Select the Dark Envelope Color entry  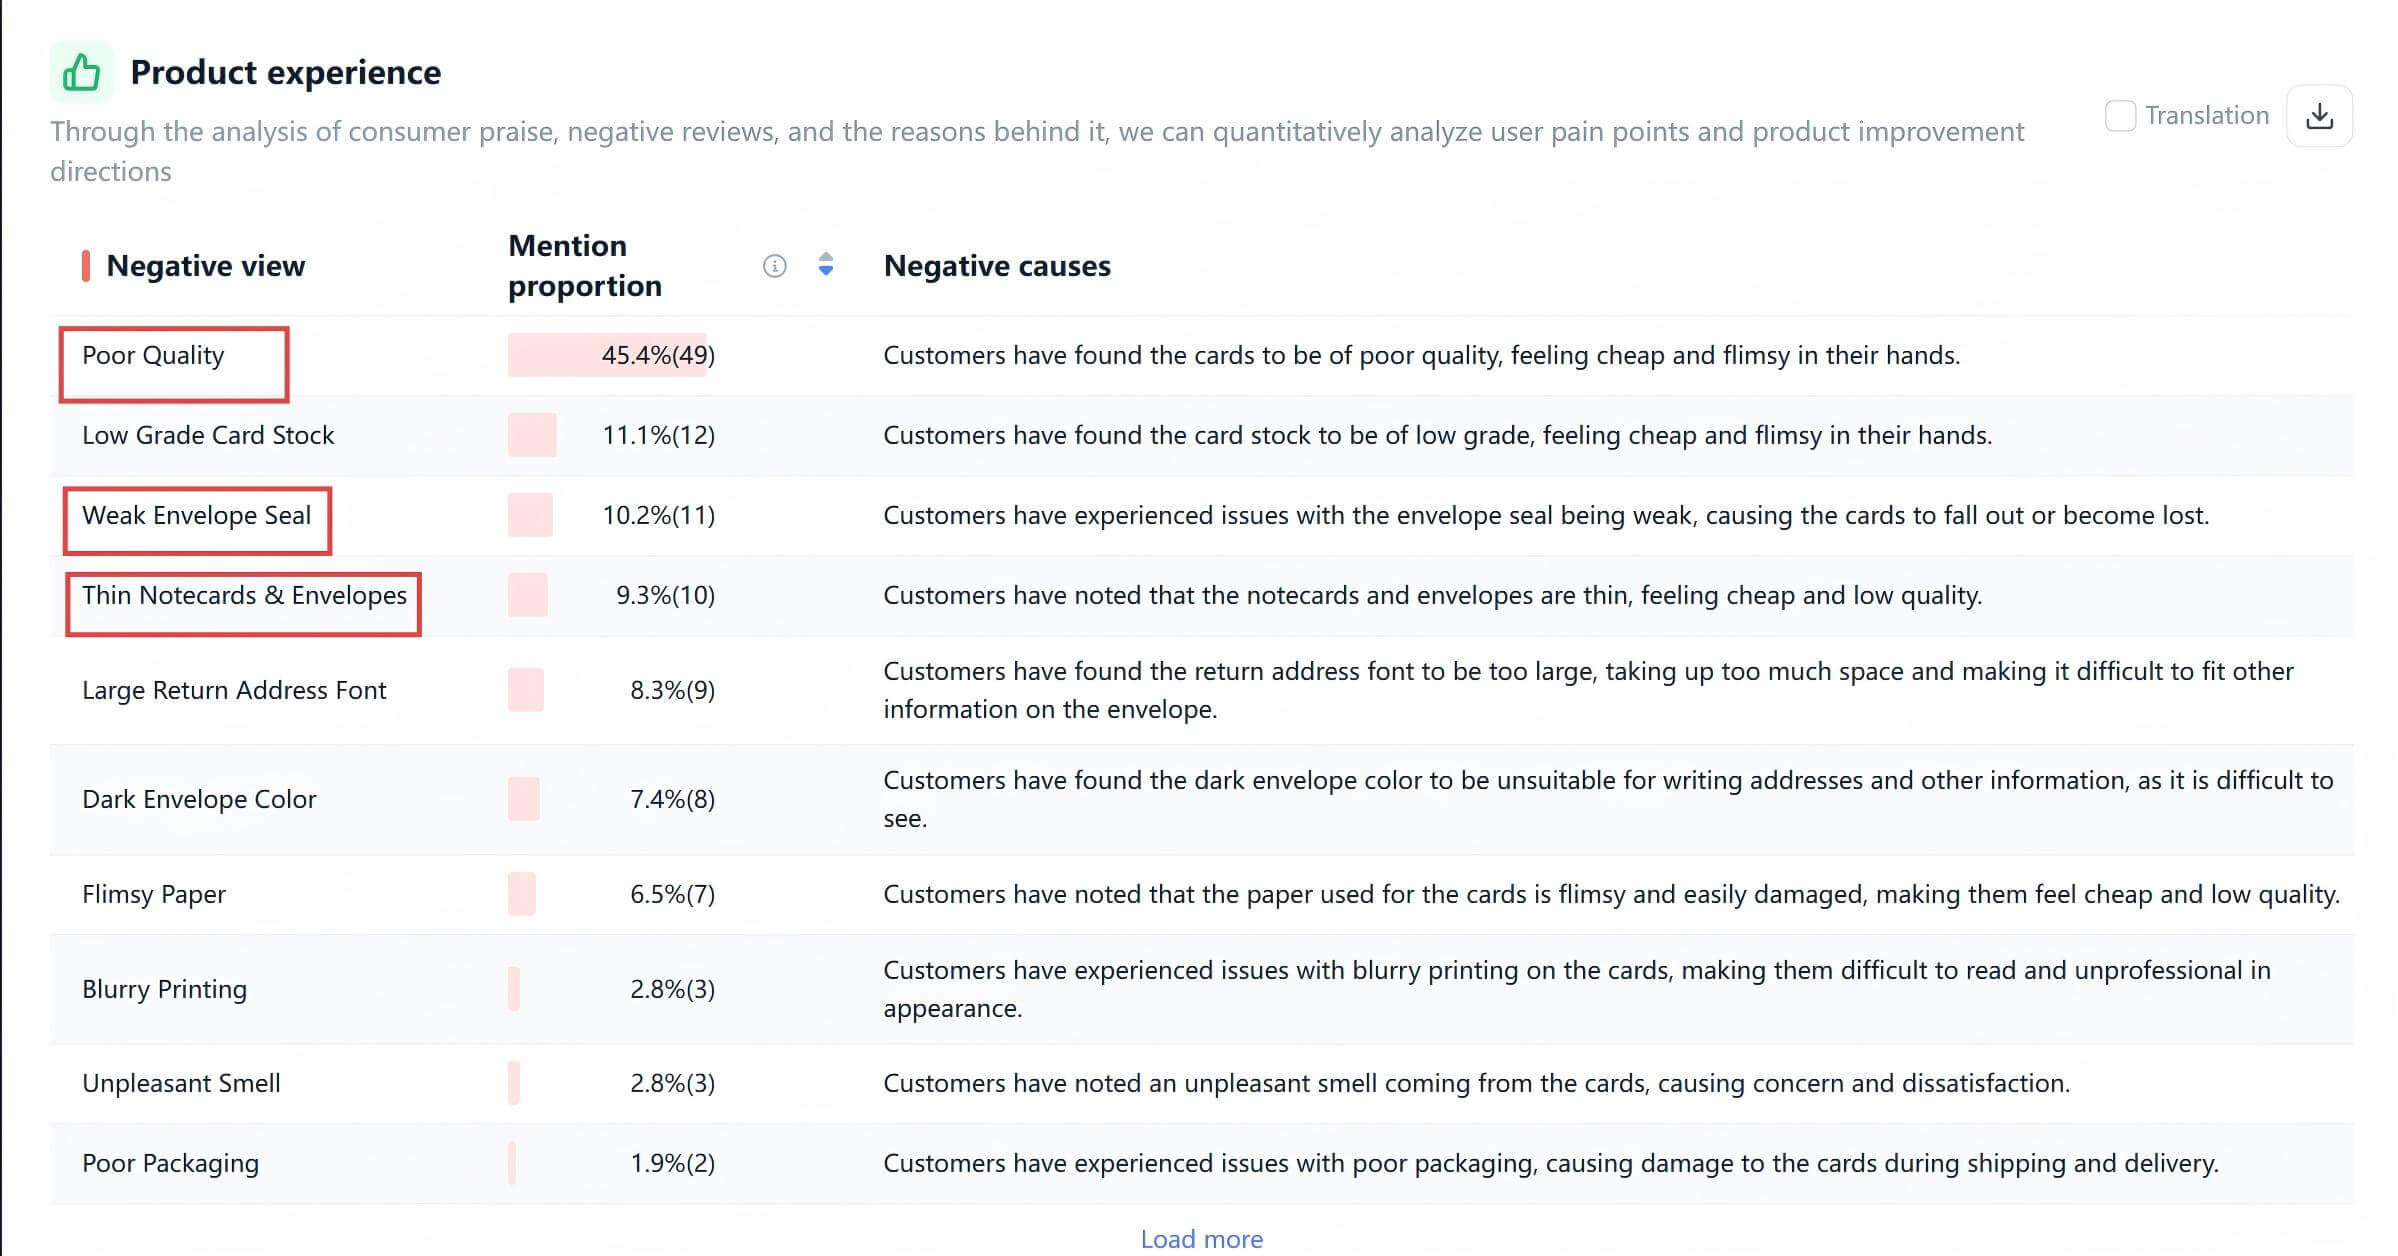point(199,800)
